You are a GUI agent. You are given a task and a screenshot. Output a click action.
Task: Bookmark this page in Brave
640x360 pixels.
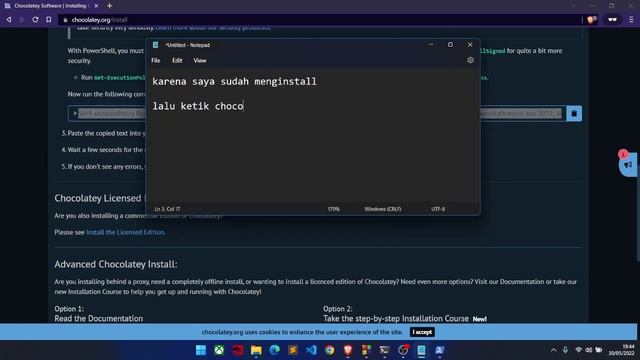coord(49,20)
